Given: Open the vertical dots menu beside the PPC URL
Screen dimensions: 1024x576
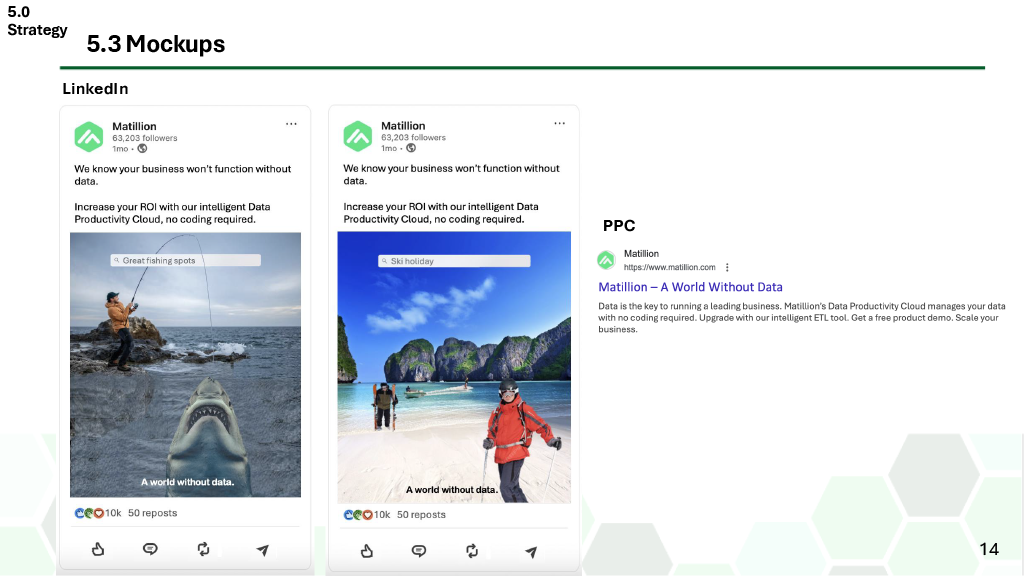Looking at the screenshot, I should coord(727,267).
